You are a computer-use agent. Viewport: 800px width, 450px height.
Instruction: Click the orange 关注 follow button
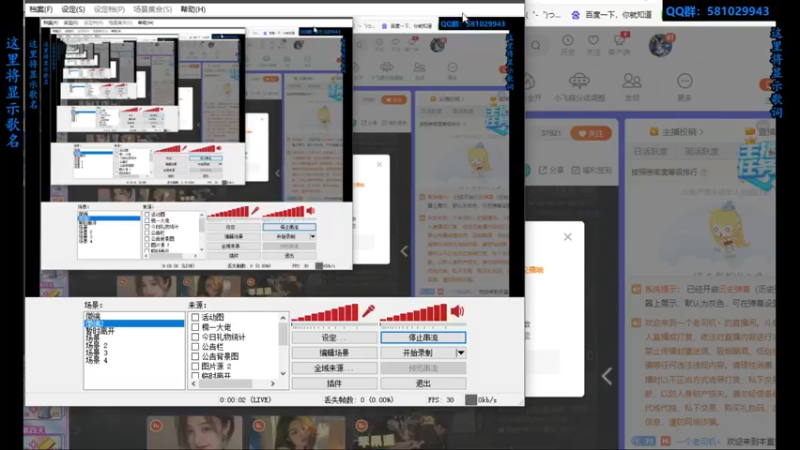coord(591,133)
